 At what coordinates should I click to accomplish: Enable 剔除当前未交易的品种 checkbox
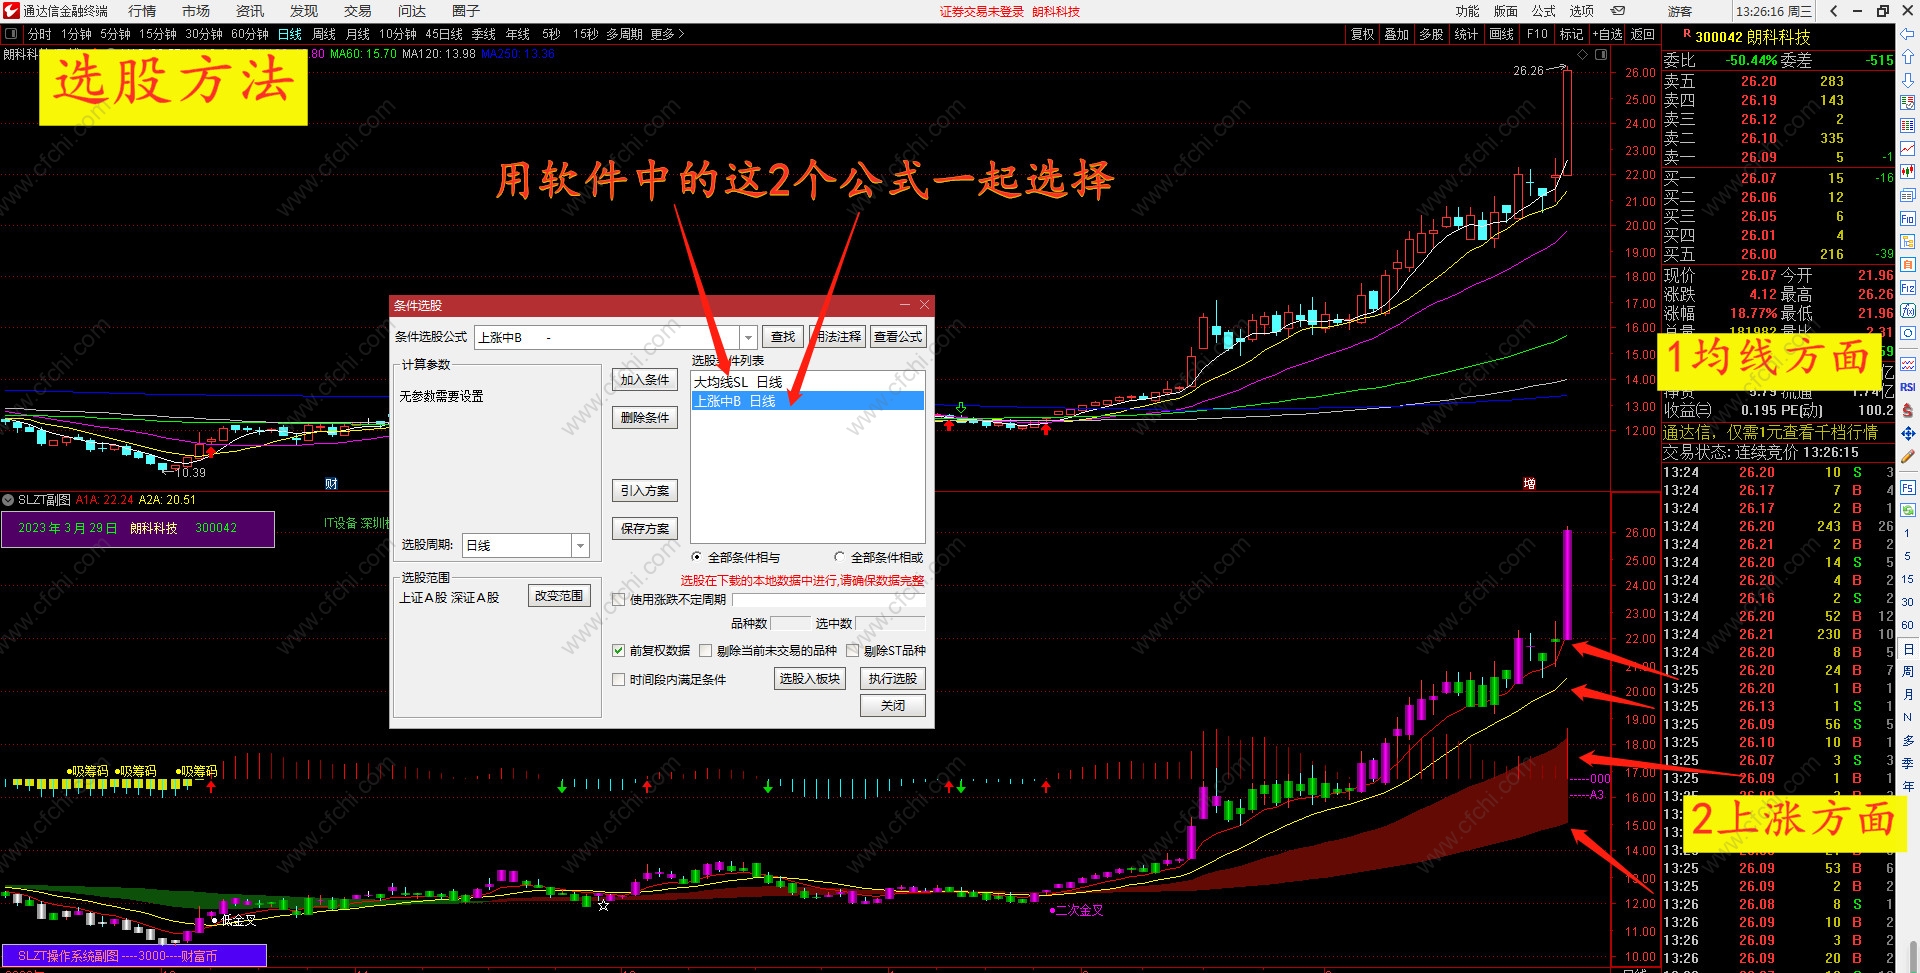coord(706,650)
